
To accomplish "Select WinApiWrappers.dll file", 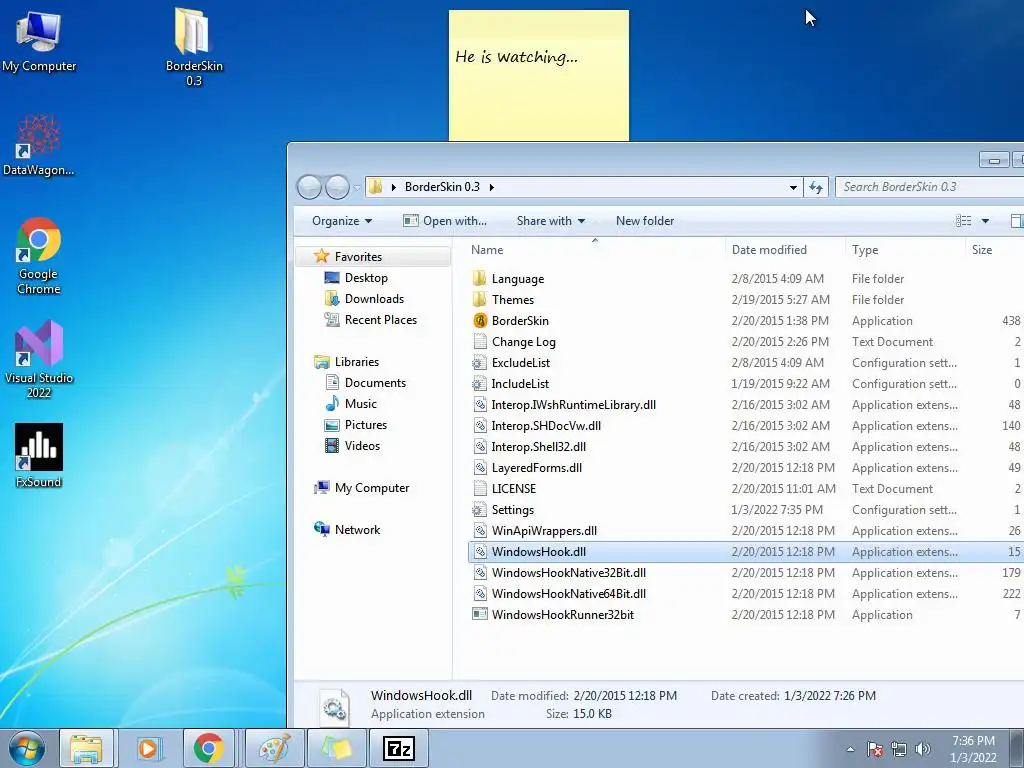I will [x=544, y=531].
